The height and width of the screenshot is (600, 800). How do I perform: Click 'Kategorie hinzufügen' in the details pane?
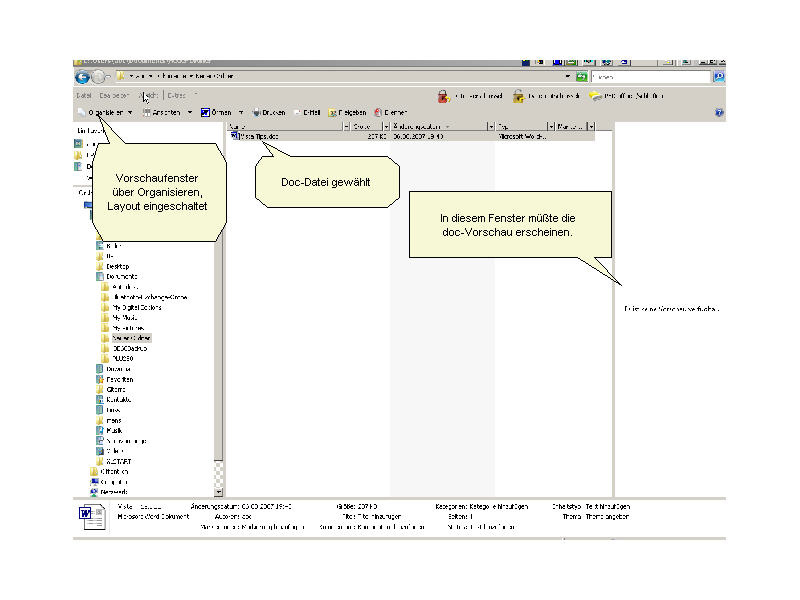pos(498,507)
